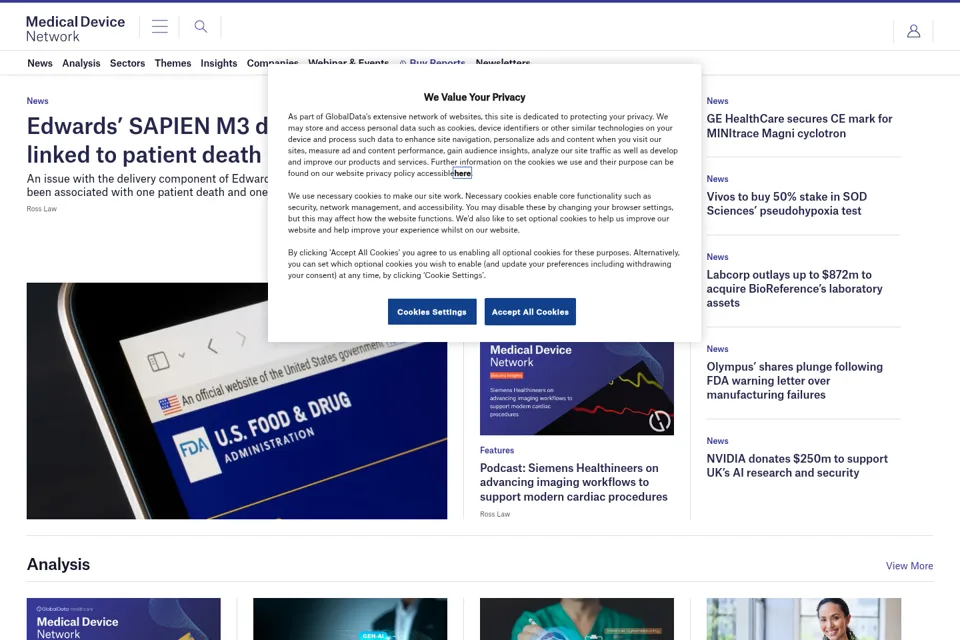960x640 pixels.
Task: Click the Analysis section heading
Action: pyautogui.click(x=58, y=564)
